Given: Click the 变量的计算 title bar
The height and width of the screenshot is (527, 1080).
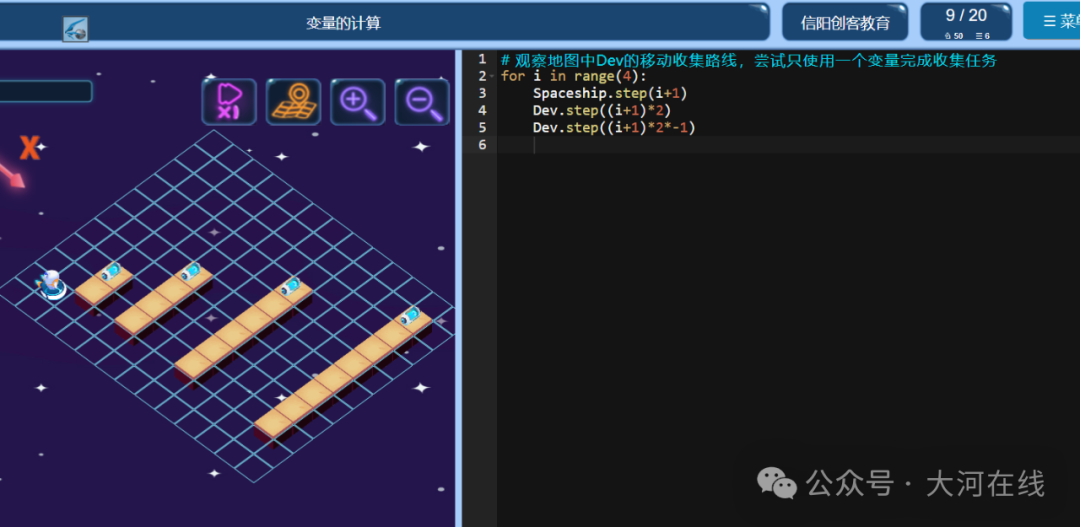Looking at the screenshot, I should pos(344,23).
